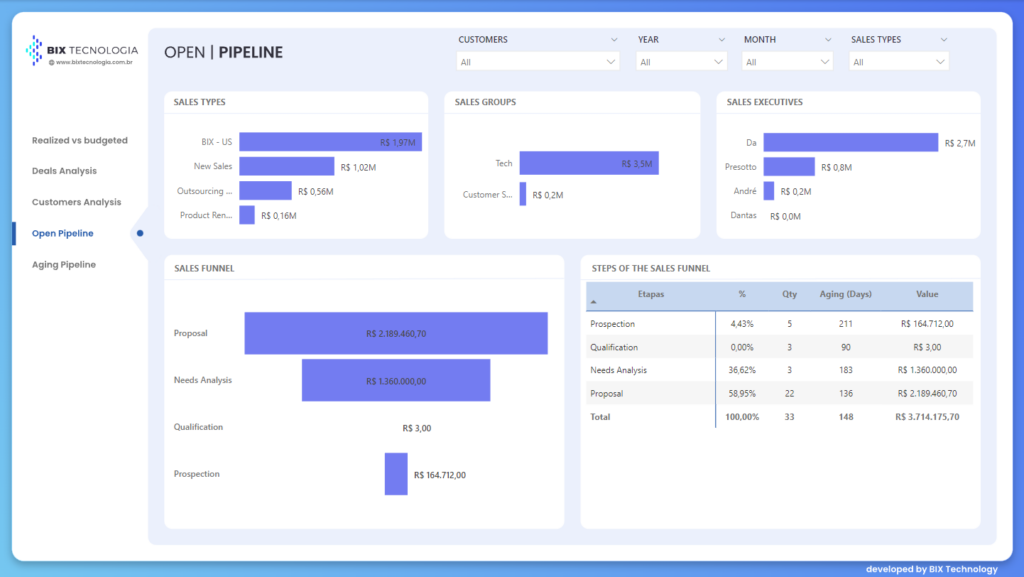Open the Customers 'All' dropdown
The image size is (1024, 577).
click(538, 62)
